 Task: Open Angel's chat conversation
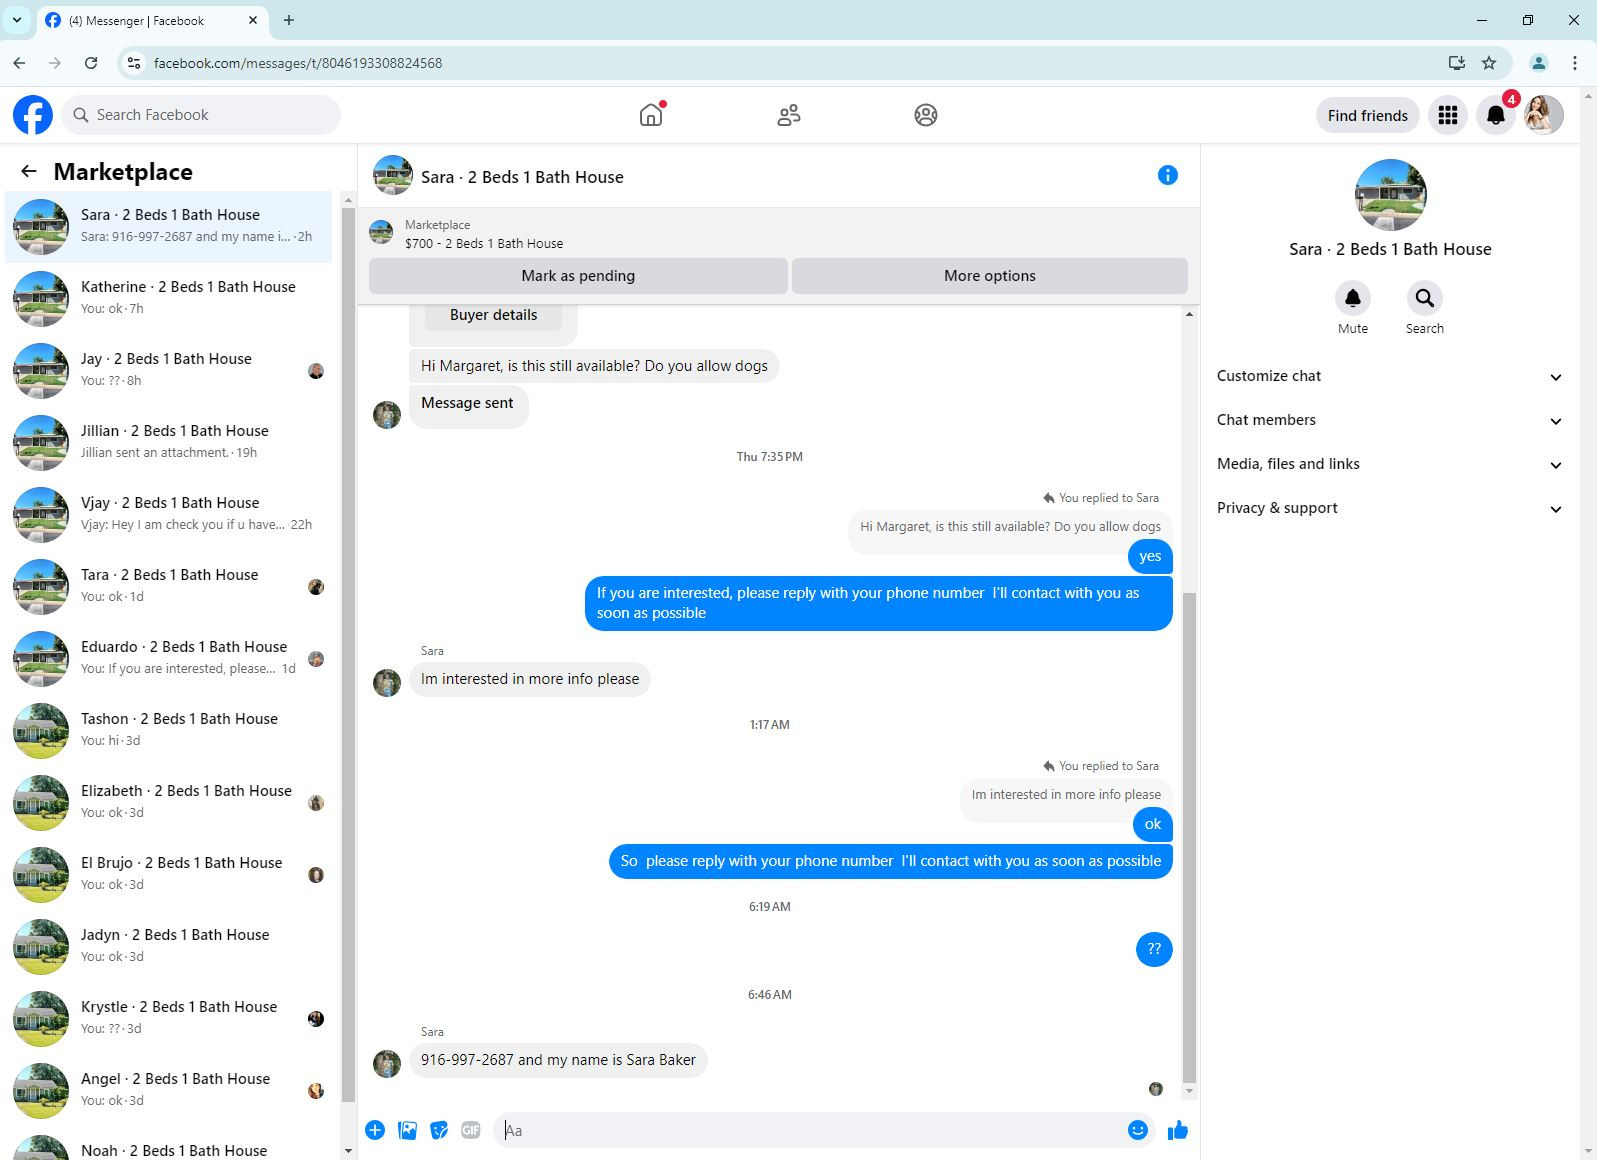(168, 1090)
